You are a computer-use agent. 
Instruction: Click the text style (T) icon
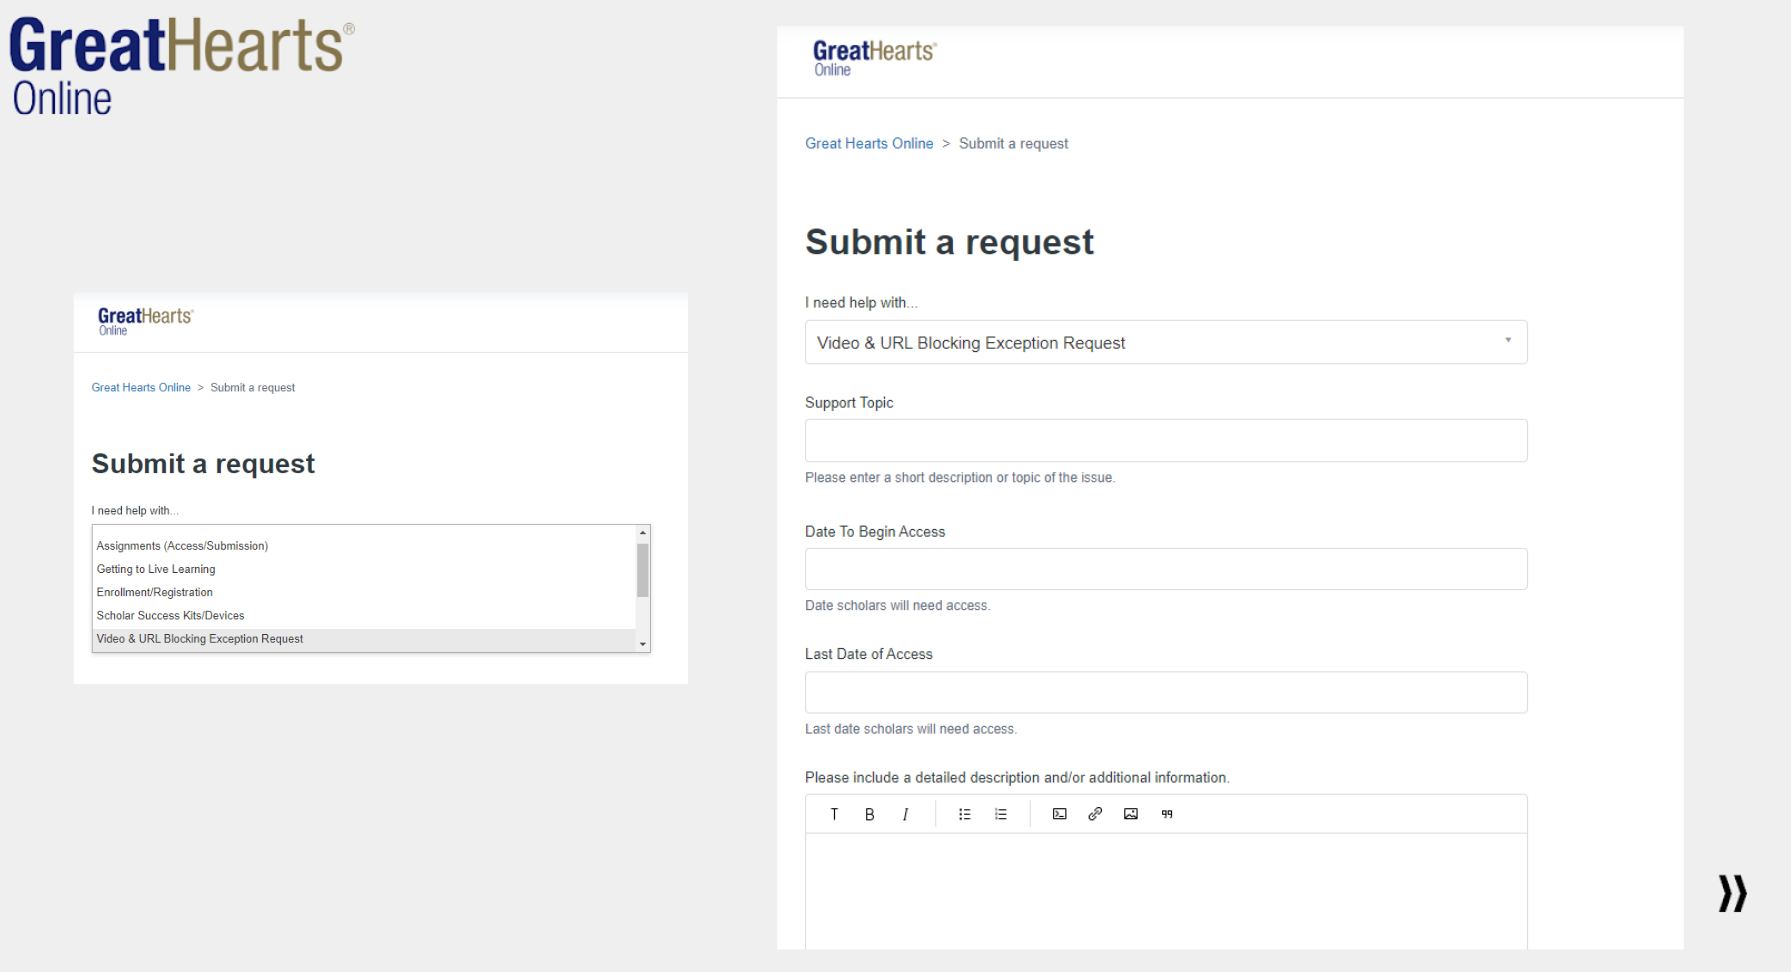pyautogui.click(x=834, y=814)
